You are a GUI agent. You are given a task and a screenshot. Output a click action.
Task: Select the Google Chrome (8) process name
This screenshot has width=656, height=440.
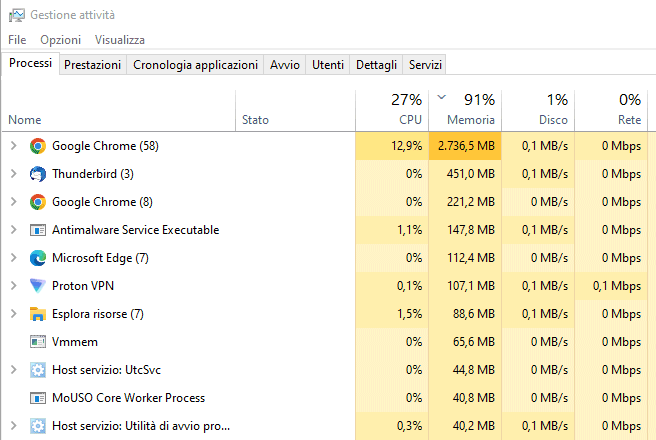pyautogui.click(x=102, y=202)
